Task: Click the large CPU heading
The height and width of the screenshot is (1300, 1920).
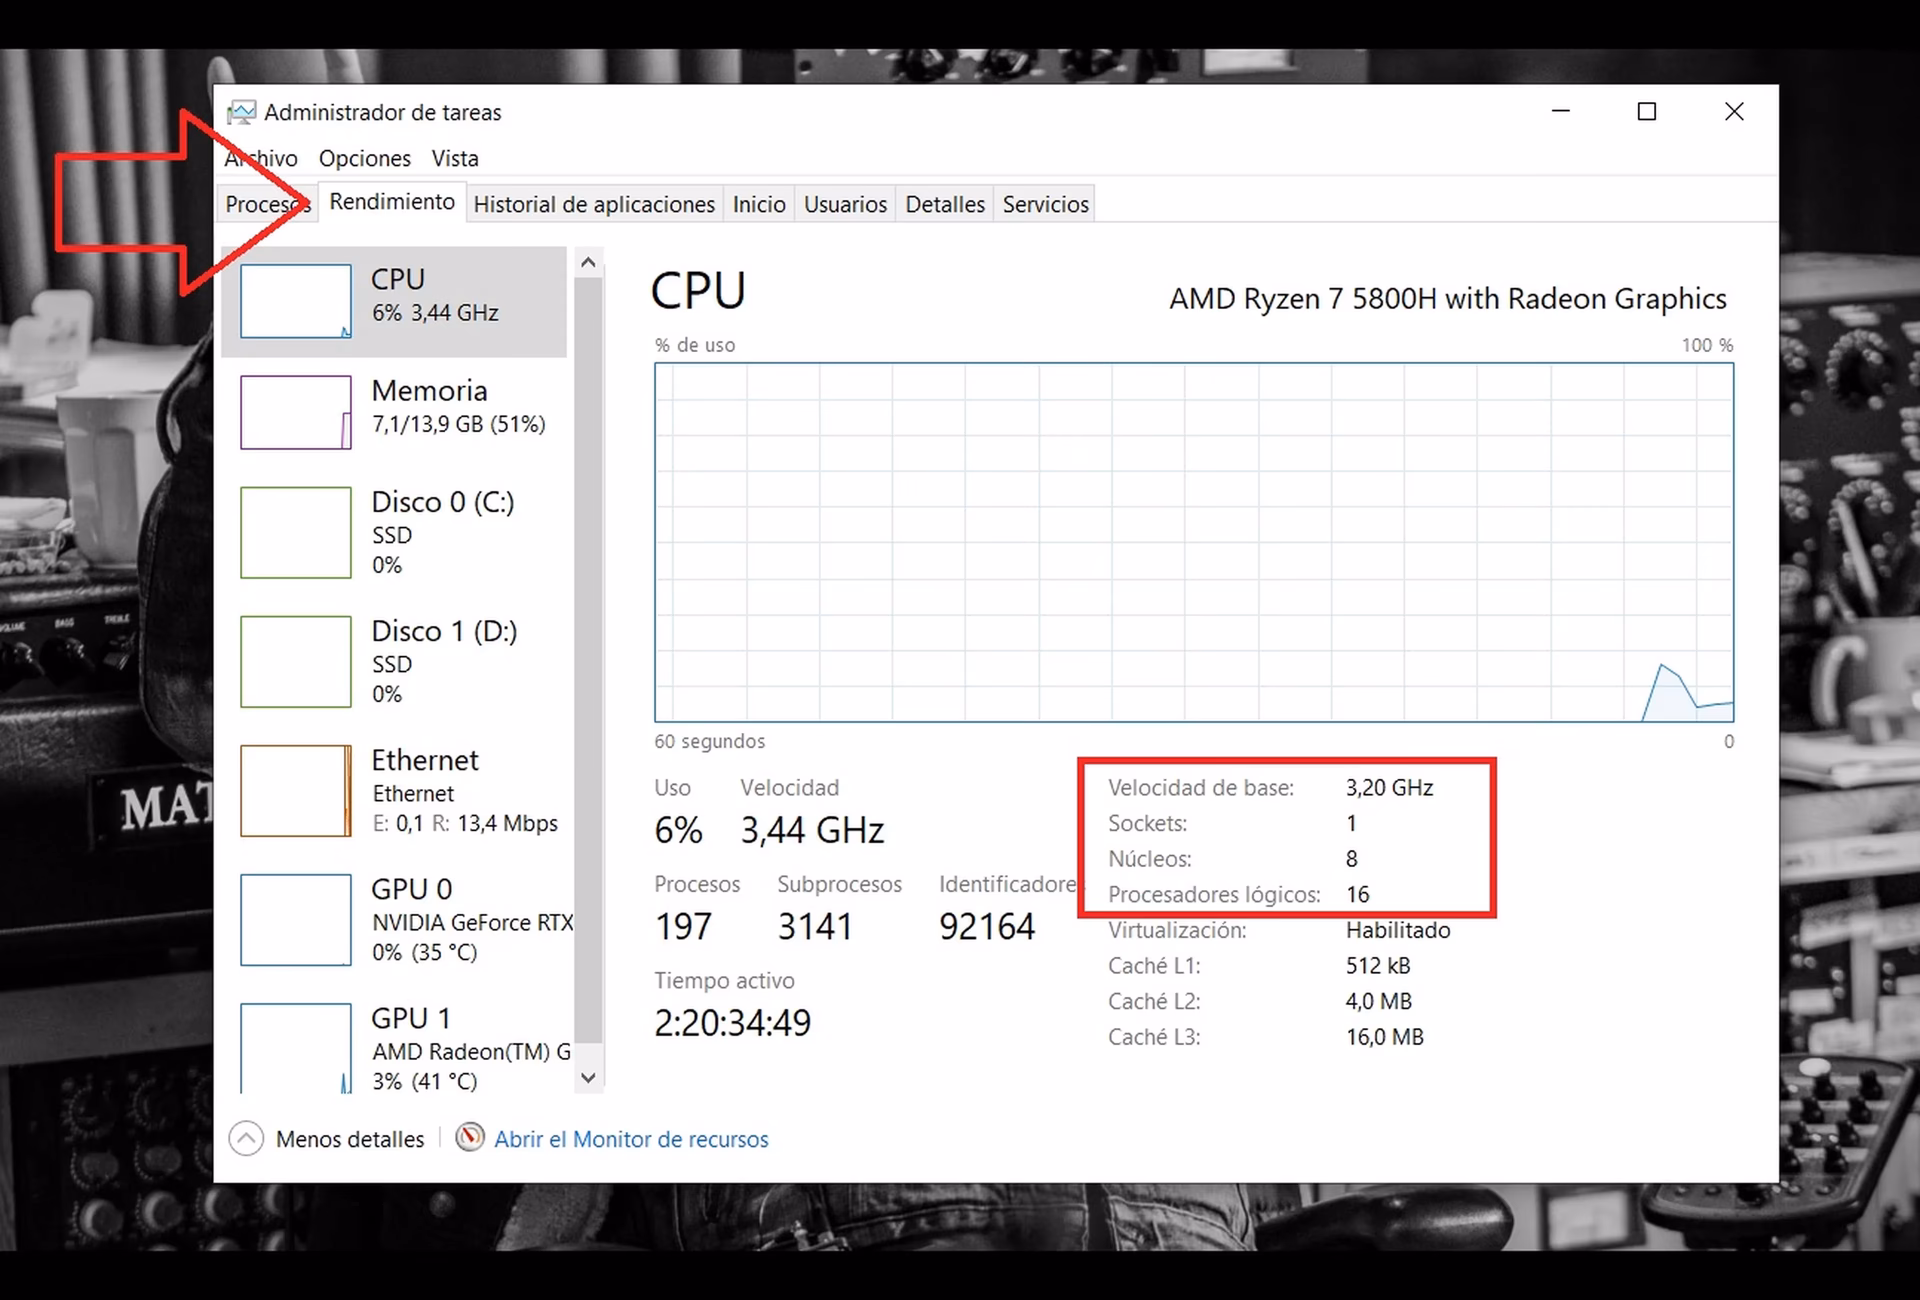Action: pyautogui.click(x=698, y=291)
